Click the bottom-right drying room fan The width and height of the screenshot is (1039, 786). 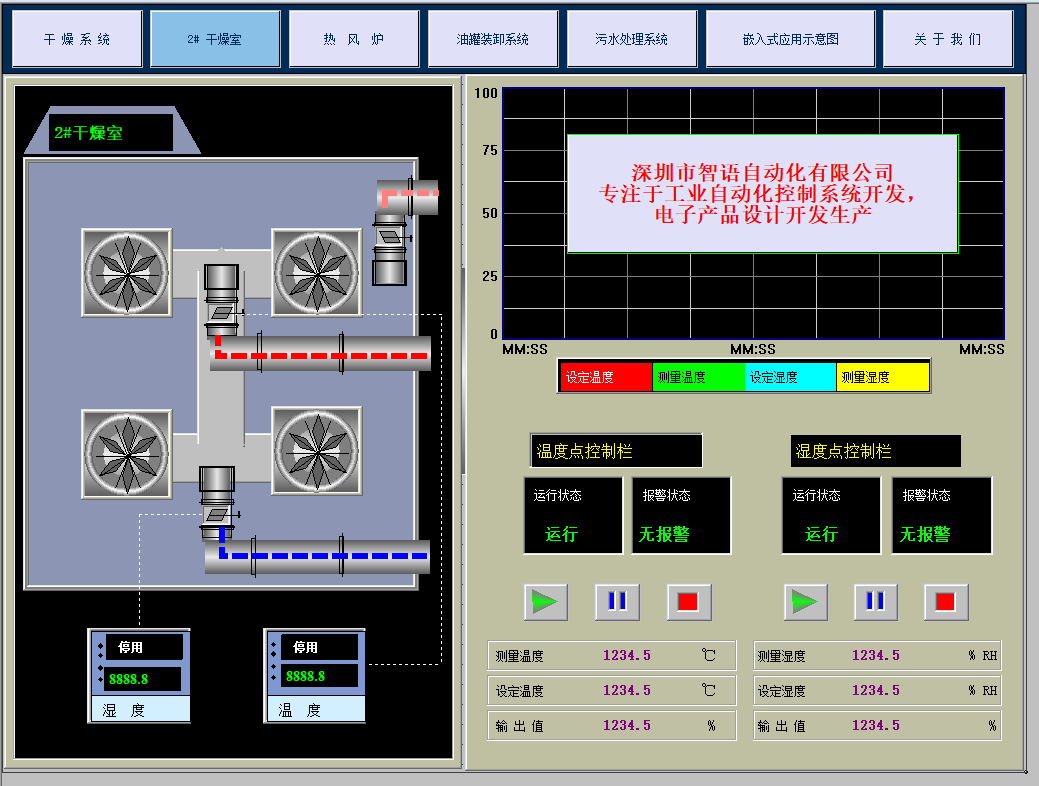point(317,451)
